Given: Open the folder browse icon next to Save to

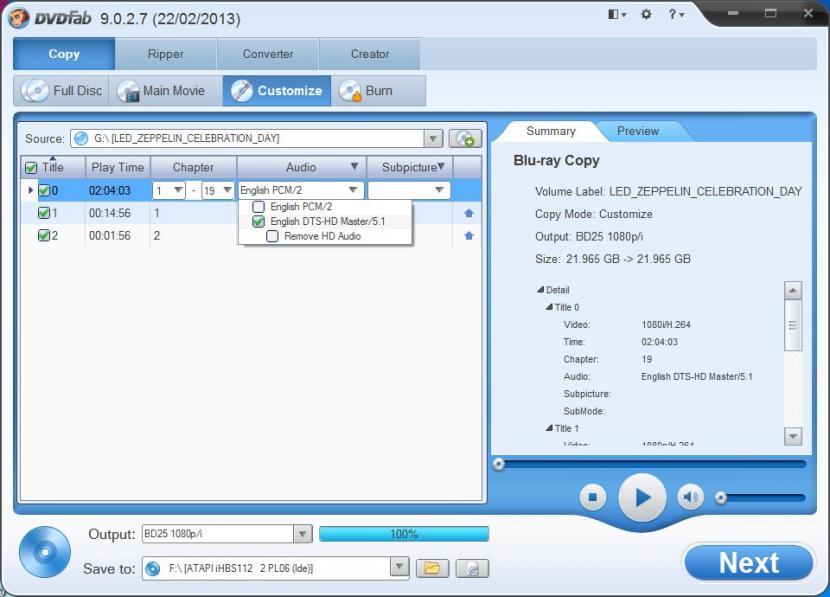Looking at the screenshot, I should coord(432,568).
